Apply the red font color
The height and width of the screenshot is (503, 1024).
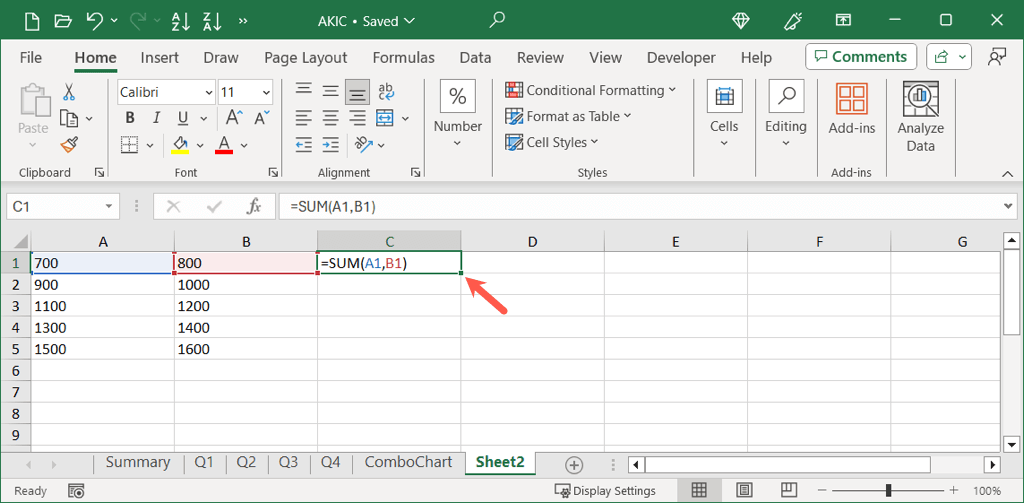(224, 144)
